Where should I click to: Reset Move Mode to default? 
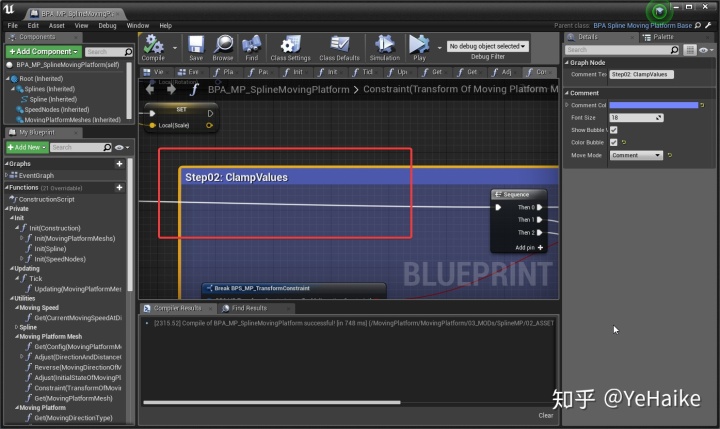pyautogui.click(x=670, y=155)
